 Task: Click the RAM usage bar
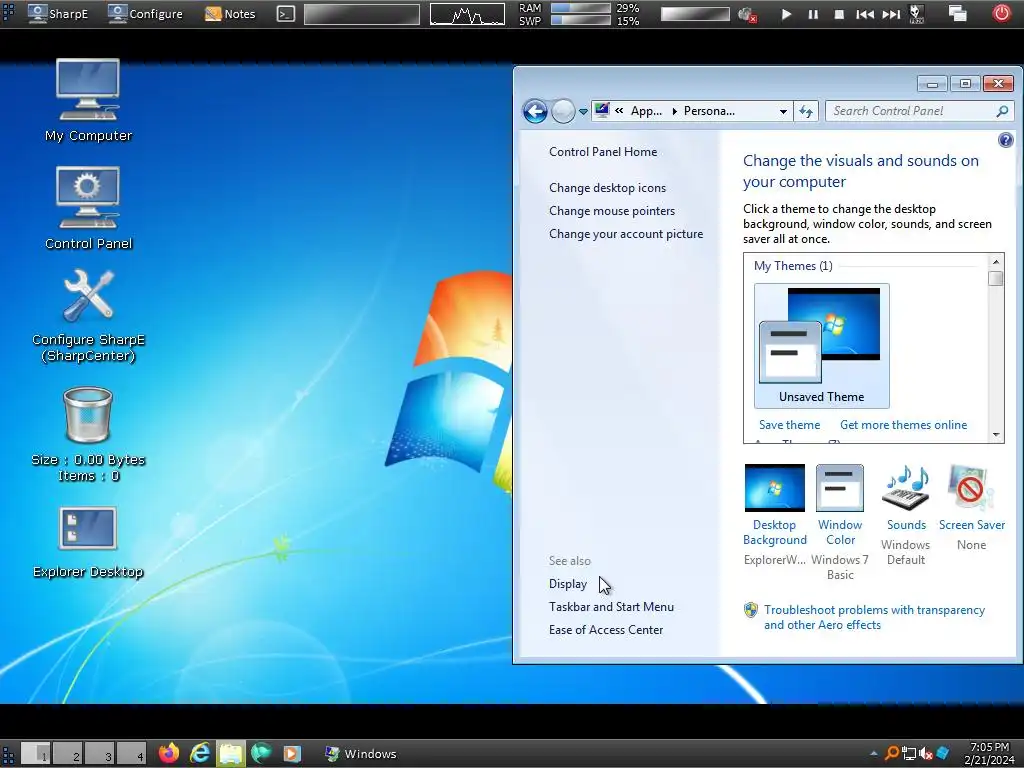(581, 8)
